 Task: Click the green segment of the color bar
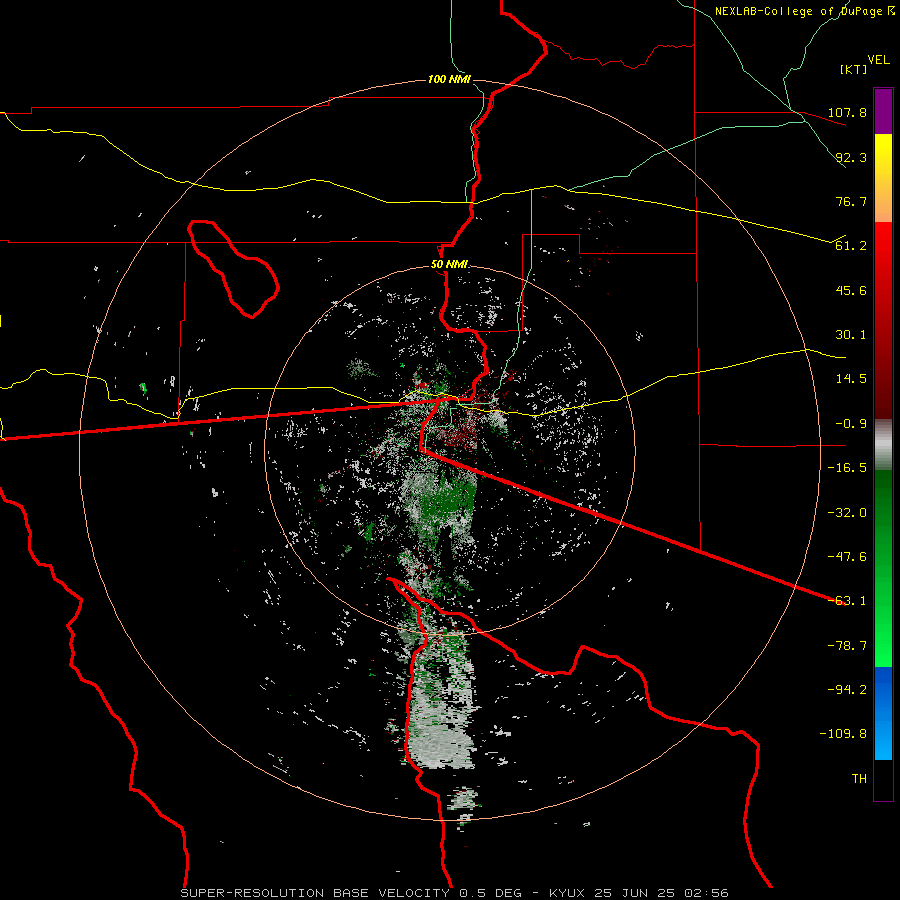pos(883,568)
